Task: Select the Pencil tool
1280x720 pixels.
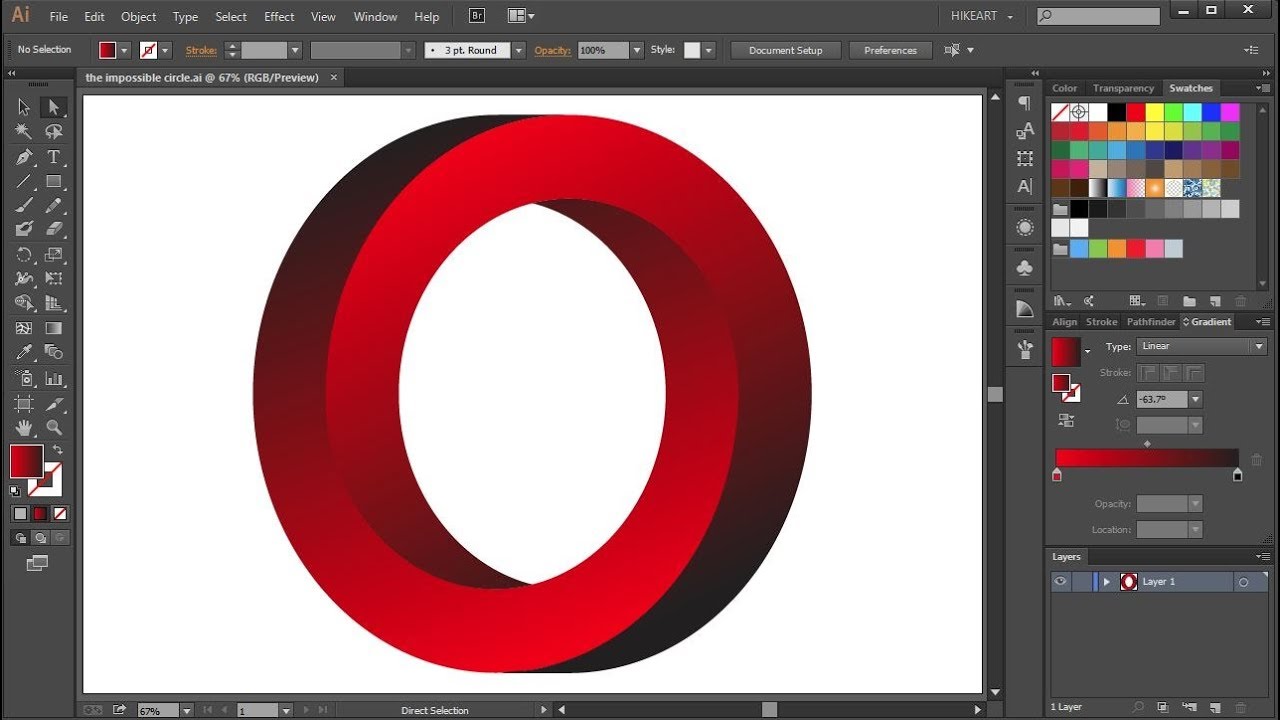Action: [54, 205]
